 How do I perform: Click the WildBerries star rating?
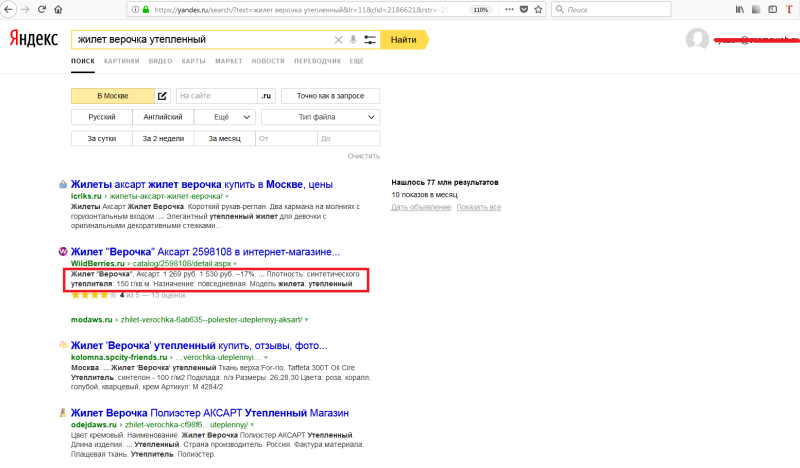94,295
